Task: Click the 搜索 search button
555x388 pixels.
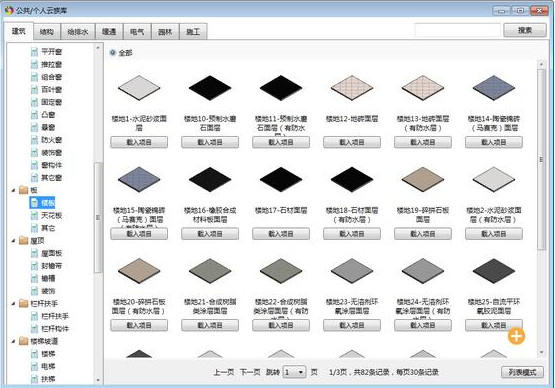Action: (x=525, y=30)
